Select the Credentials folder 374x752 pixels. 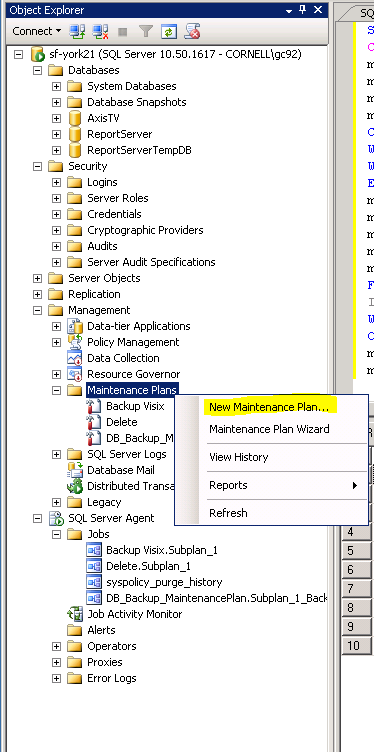(x=114, y=214)
